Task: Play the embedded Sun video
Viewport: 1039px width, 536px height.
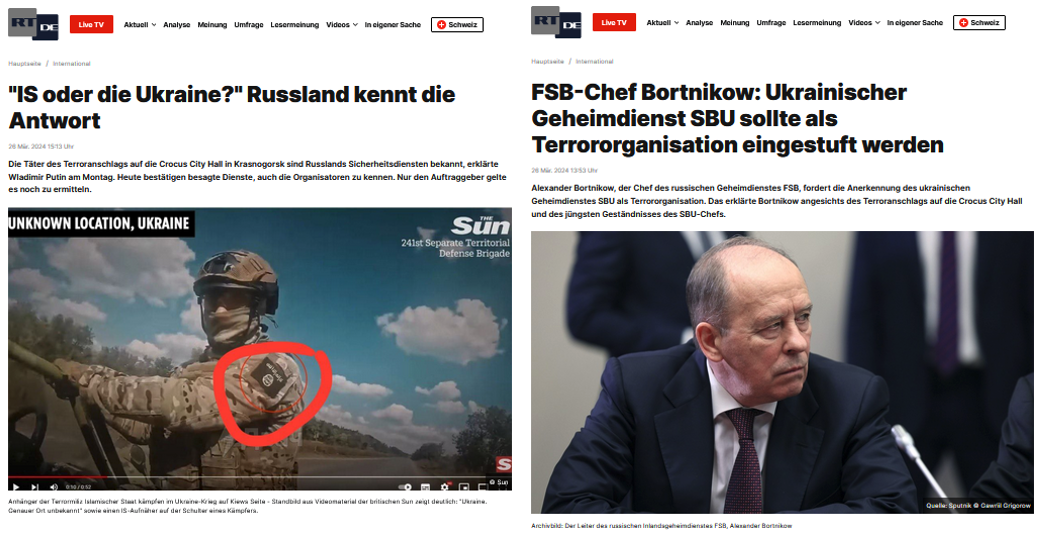Action: coord(16,487)
